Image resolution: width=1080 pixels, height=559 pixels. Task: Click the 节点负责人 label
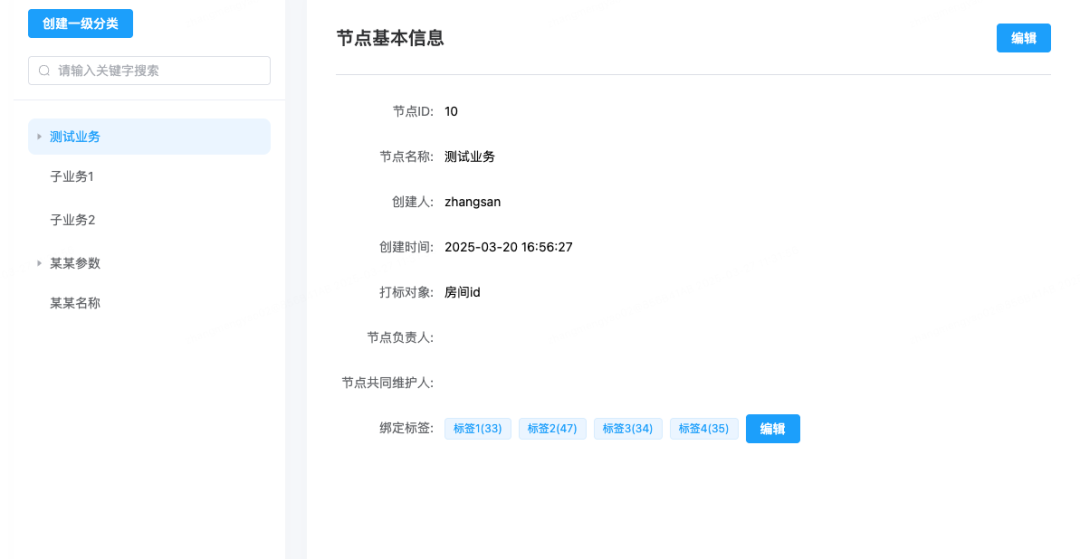tap(401, 338)
